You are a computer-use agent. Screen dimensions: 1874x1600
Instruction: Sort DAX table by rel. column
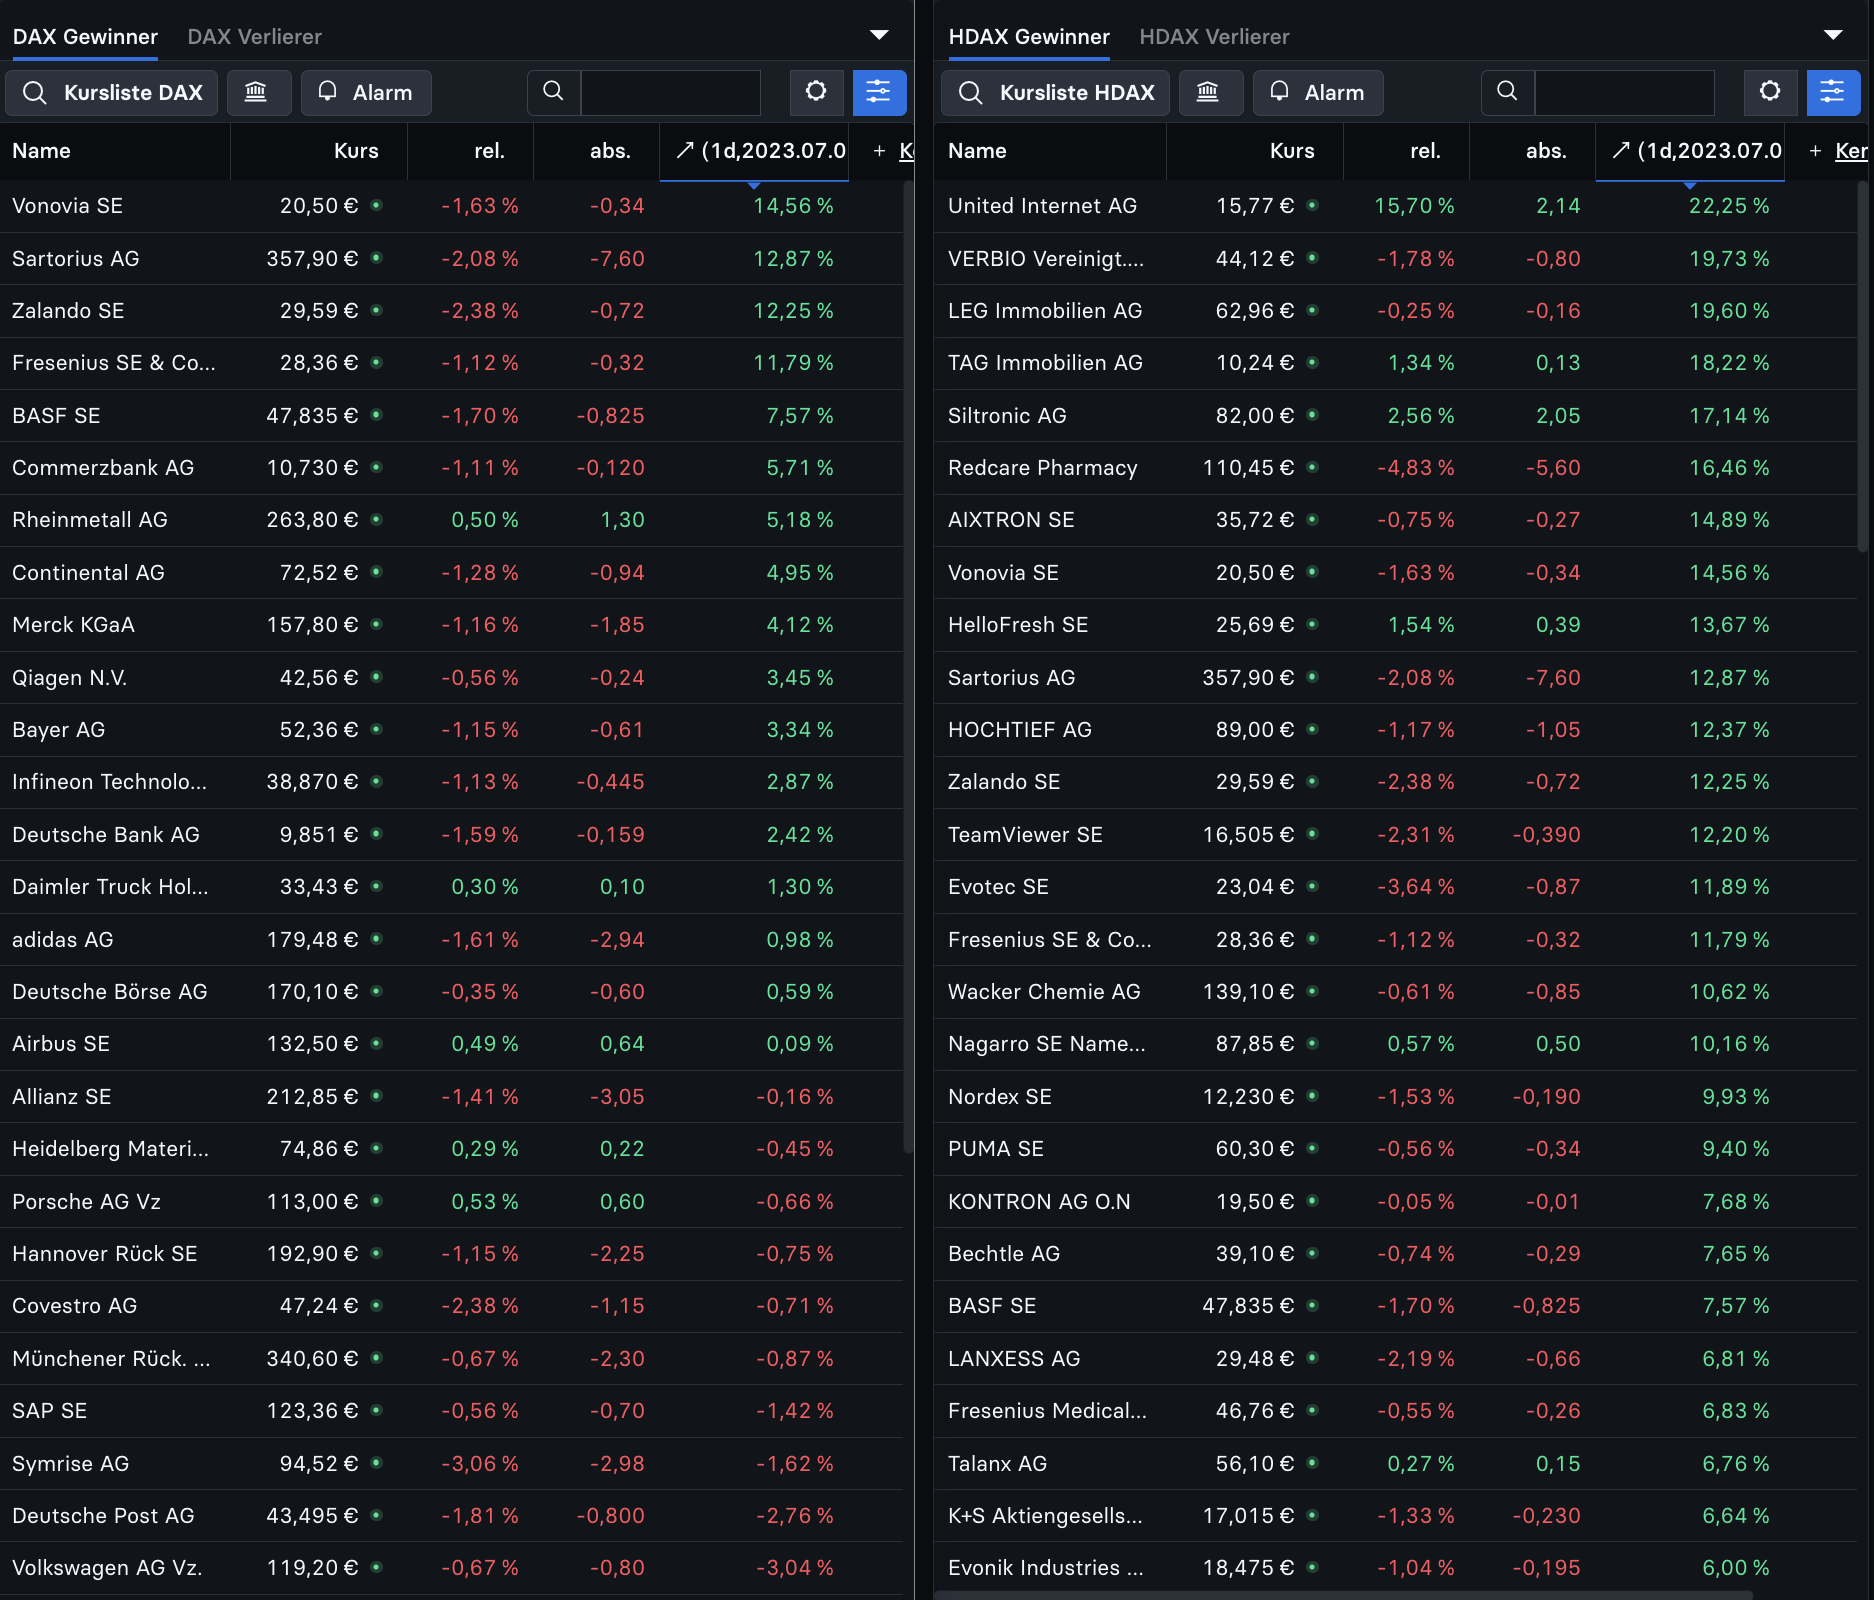point(470,151)
